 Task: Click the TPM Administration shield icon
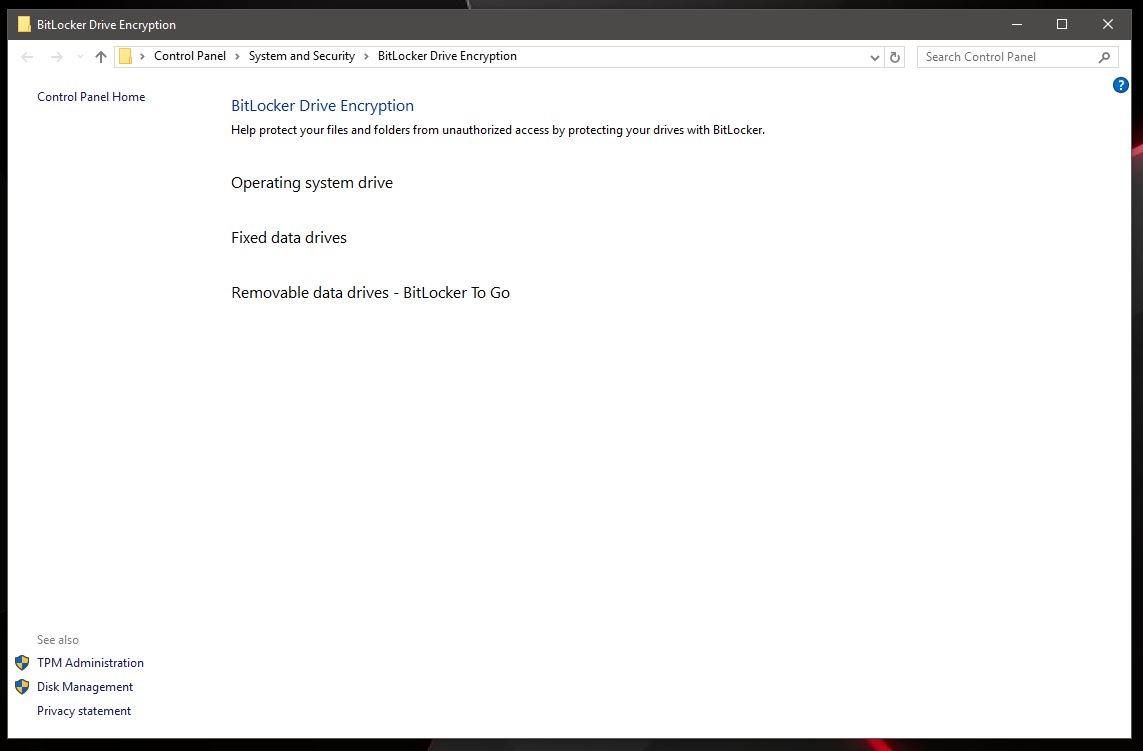point(22,663)
